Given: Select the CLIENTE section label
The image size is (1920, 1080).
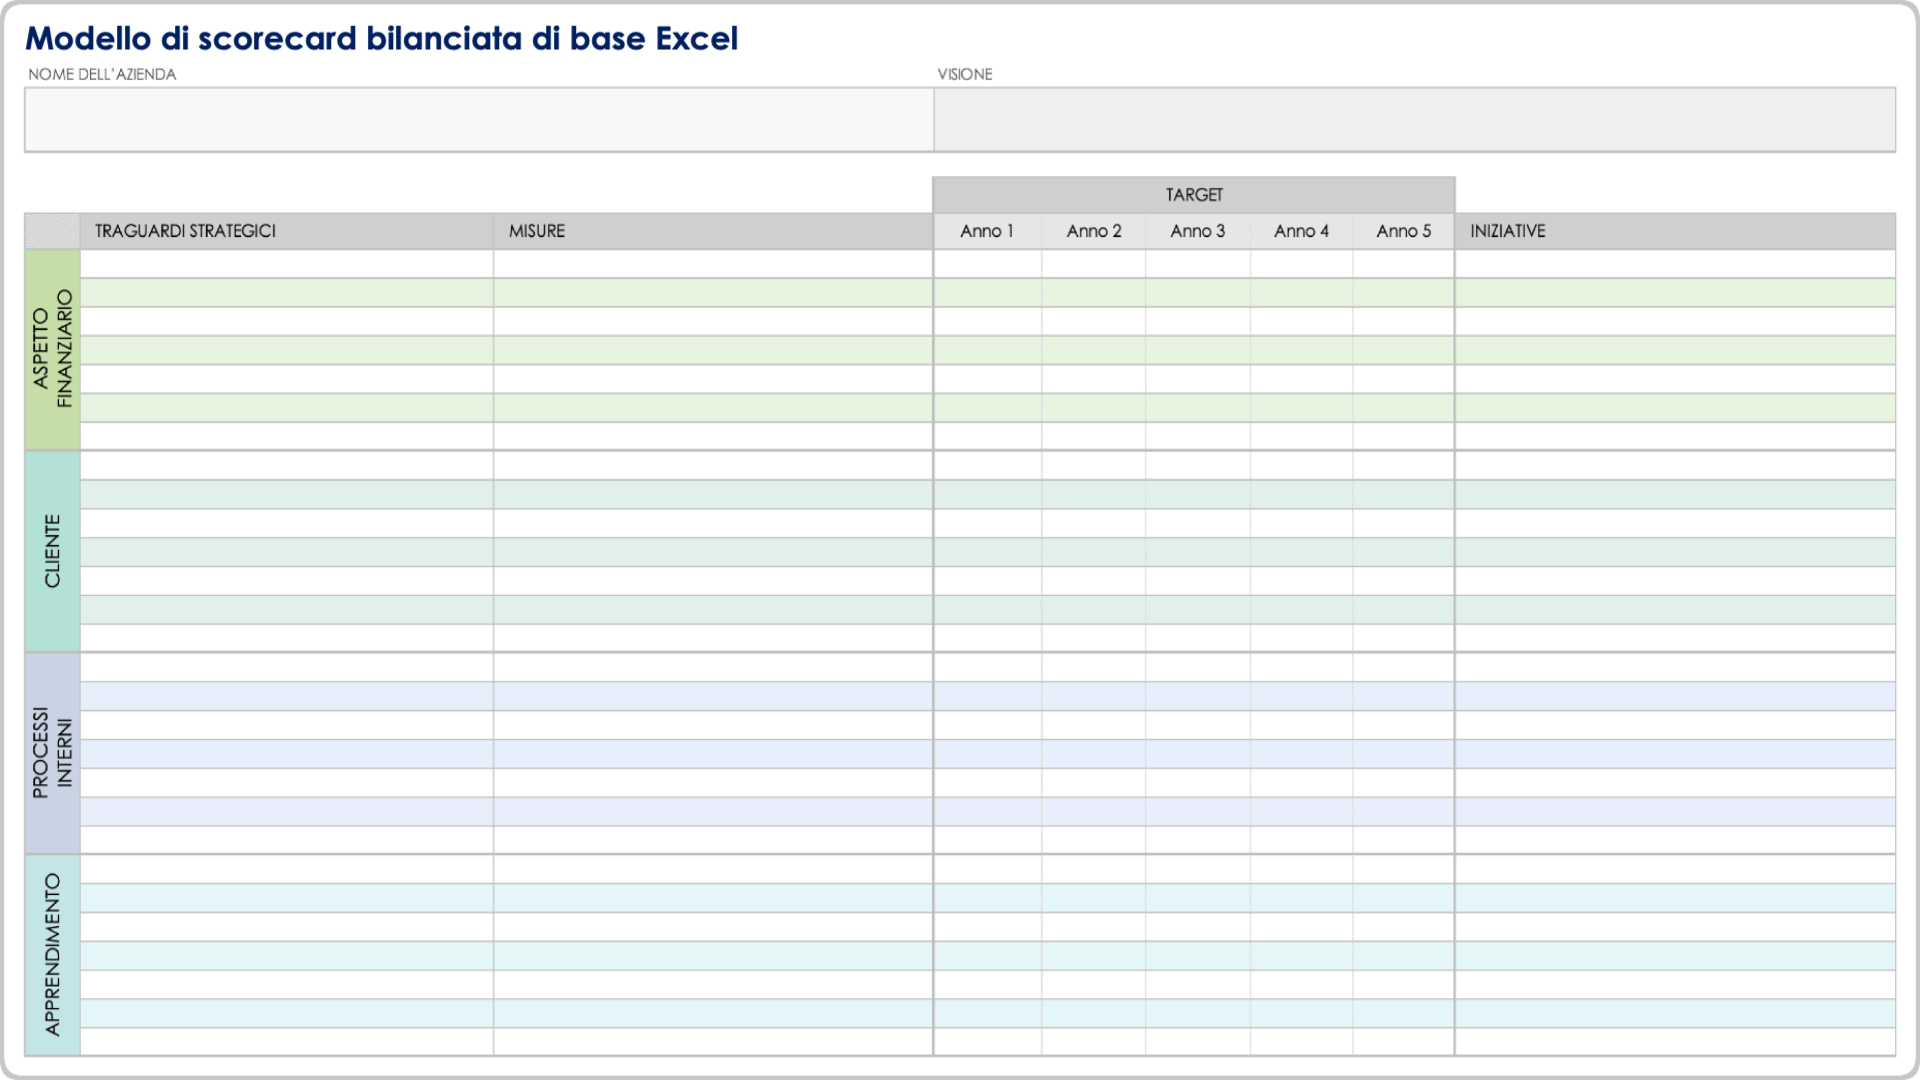Looking at the screenshot, I should [x=52, y=551].
